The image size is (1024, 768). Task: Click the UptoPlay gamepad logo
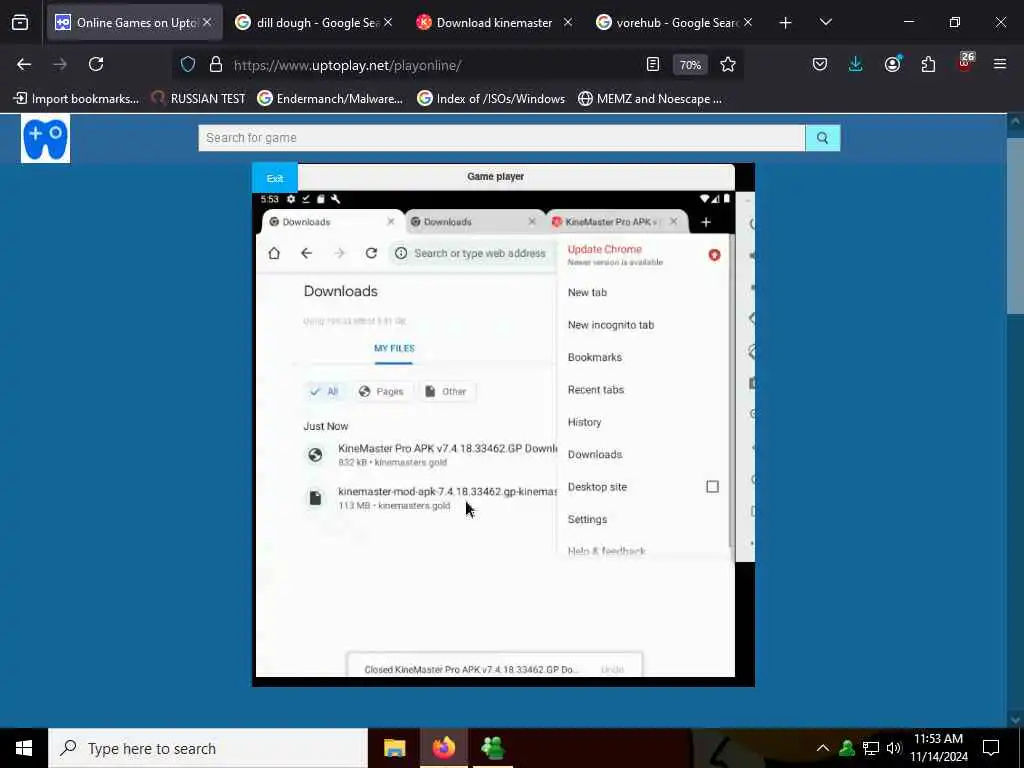point(45,138)
